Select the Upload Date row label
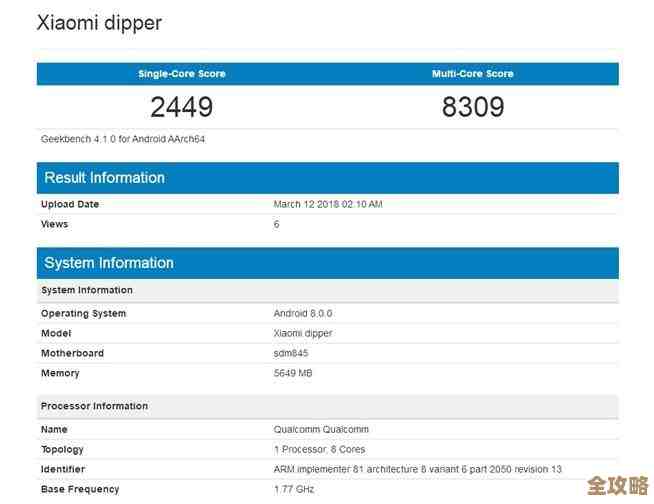Viewport: 654px width, 504px height. pyautogui.click(x=70, y=204)
